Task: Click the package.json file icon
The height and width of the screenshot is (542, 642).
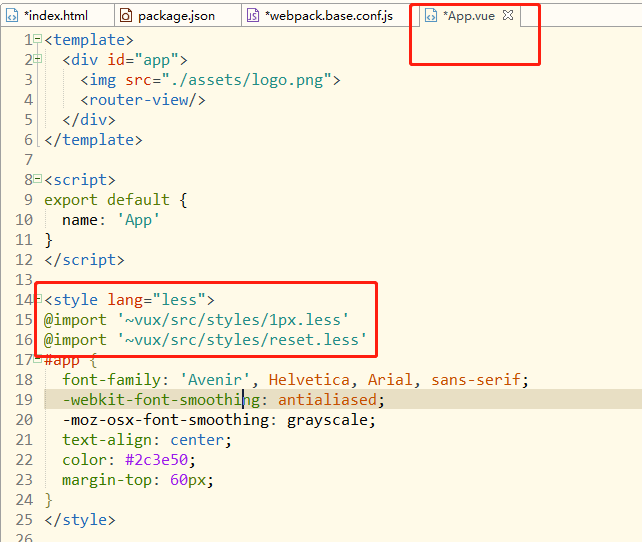Action: [126, 16]
